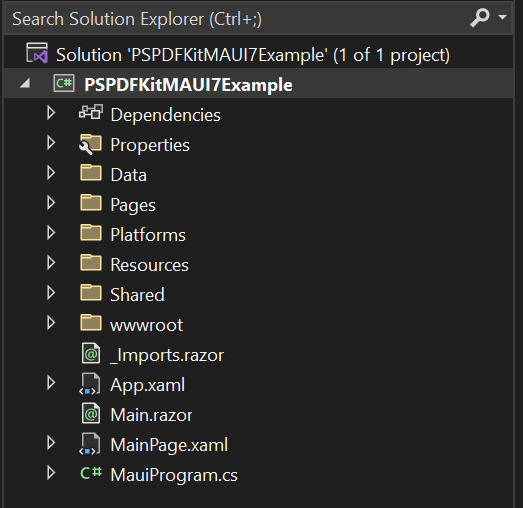
Task: Click the magnifier search icon
Action: (479, 17)
